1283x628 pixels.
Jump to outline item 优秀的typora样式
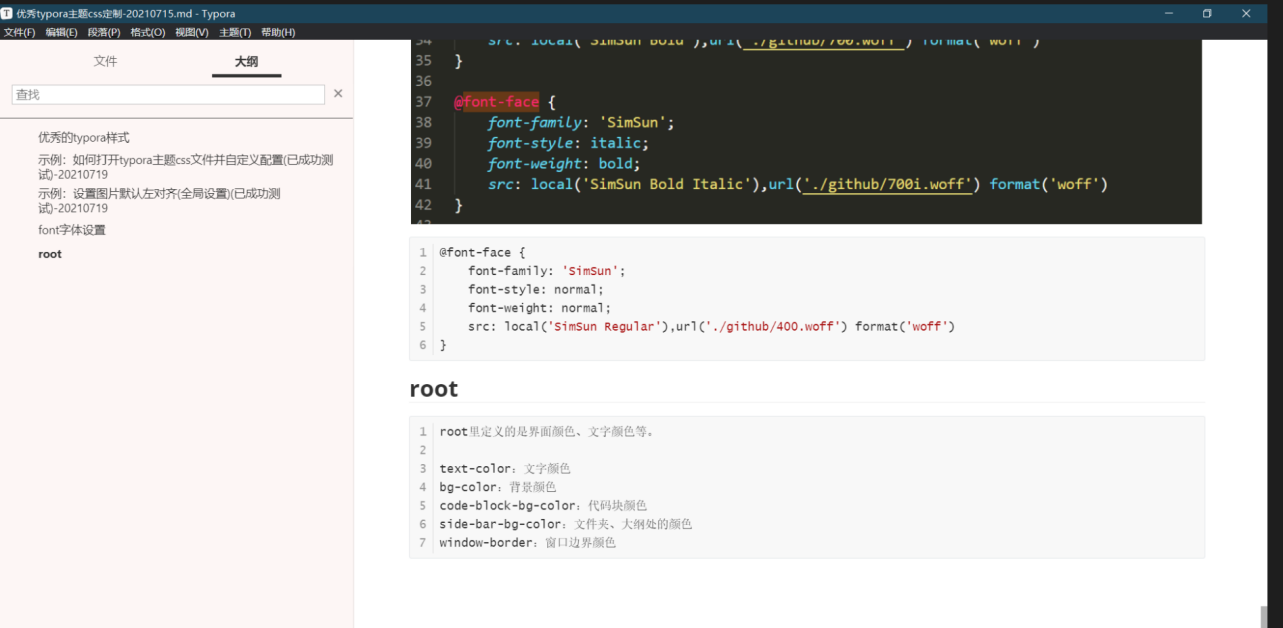pyautogui.click(x=84, y=138)
